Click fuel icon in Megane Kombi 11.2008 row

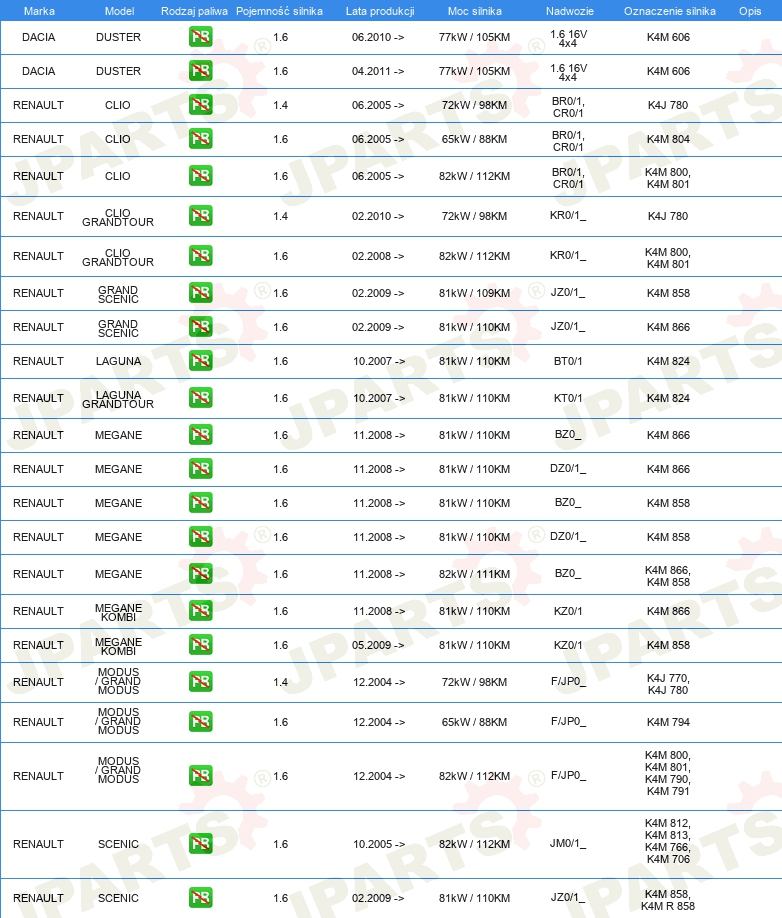pyautogui.click(x=201, y=611)
